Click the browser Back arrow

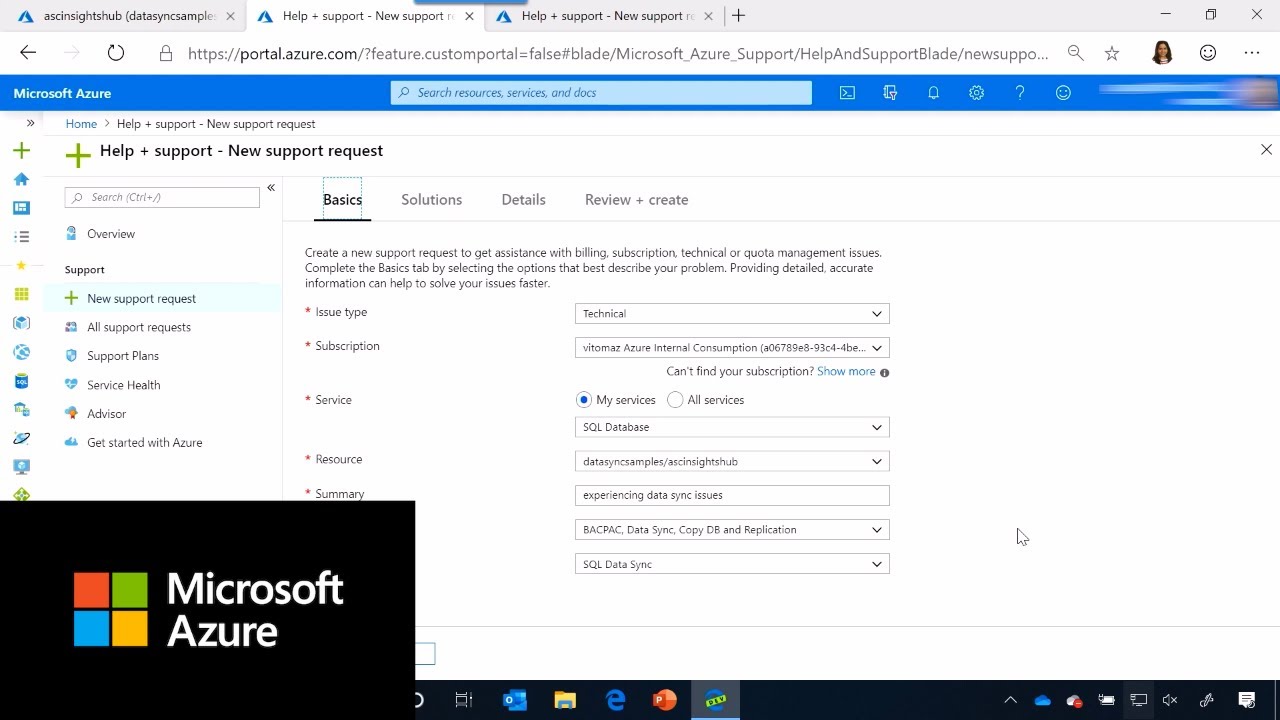point(28,53)
